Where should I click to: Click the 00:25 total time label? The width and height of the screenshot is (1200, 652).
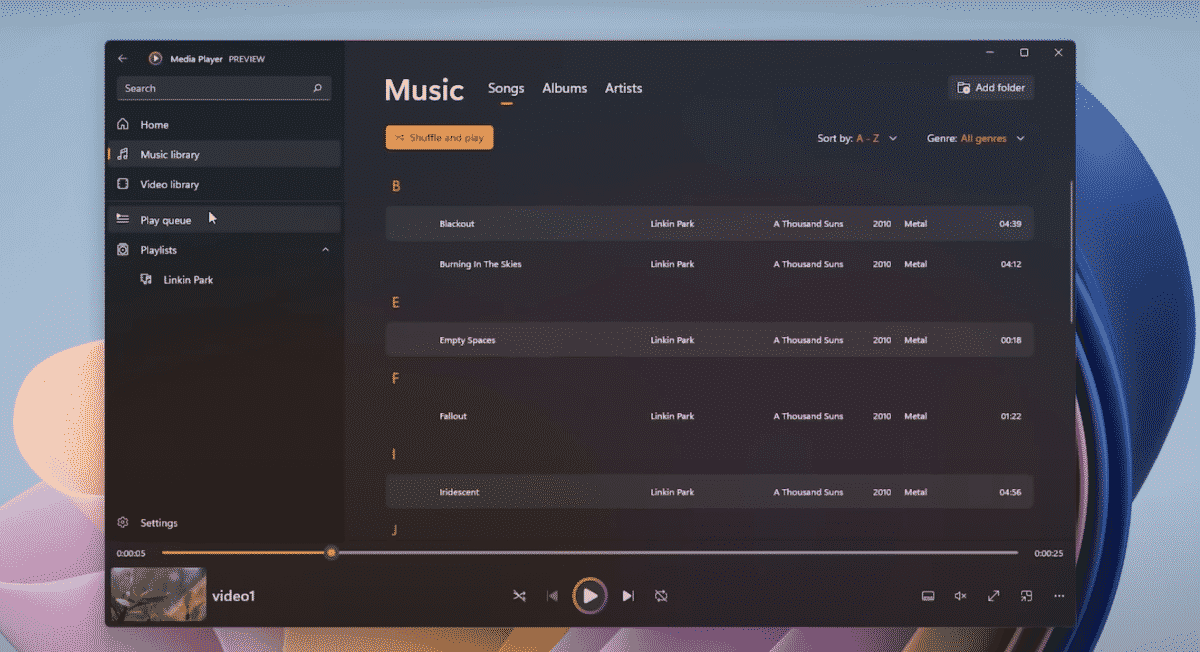coord(1049,553)
